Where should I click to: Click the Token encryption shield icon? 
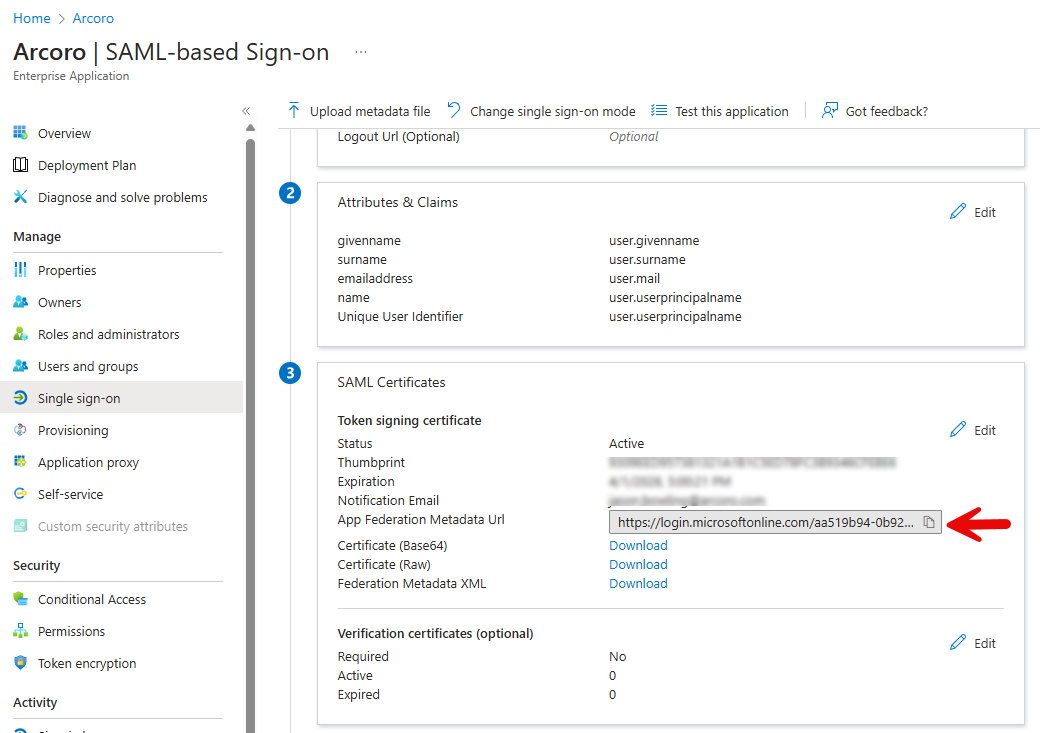(x=21, y=663)
